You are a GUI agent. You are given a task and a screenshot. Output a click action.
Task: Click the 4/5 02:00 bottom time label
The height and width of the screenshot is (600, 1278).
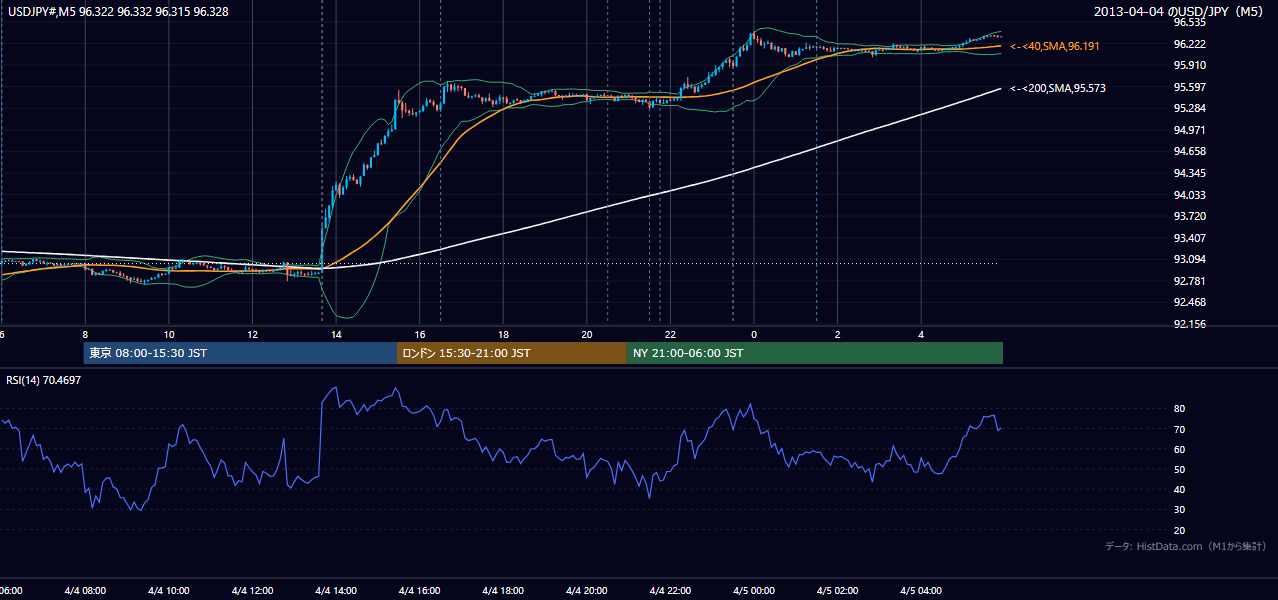837,590
